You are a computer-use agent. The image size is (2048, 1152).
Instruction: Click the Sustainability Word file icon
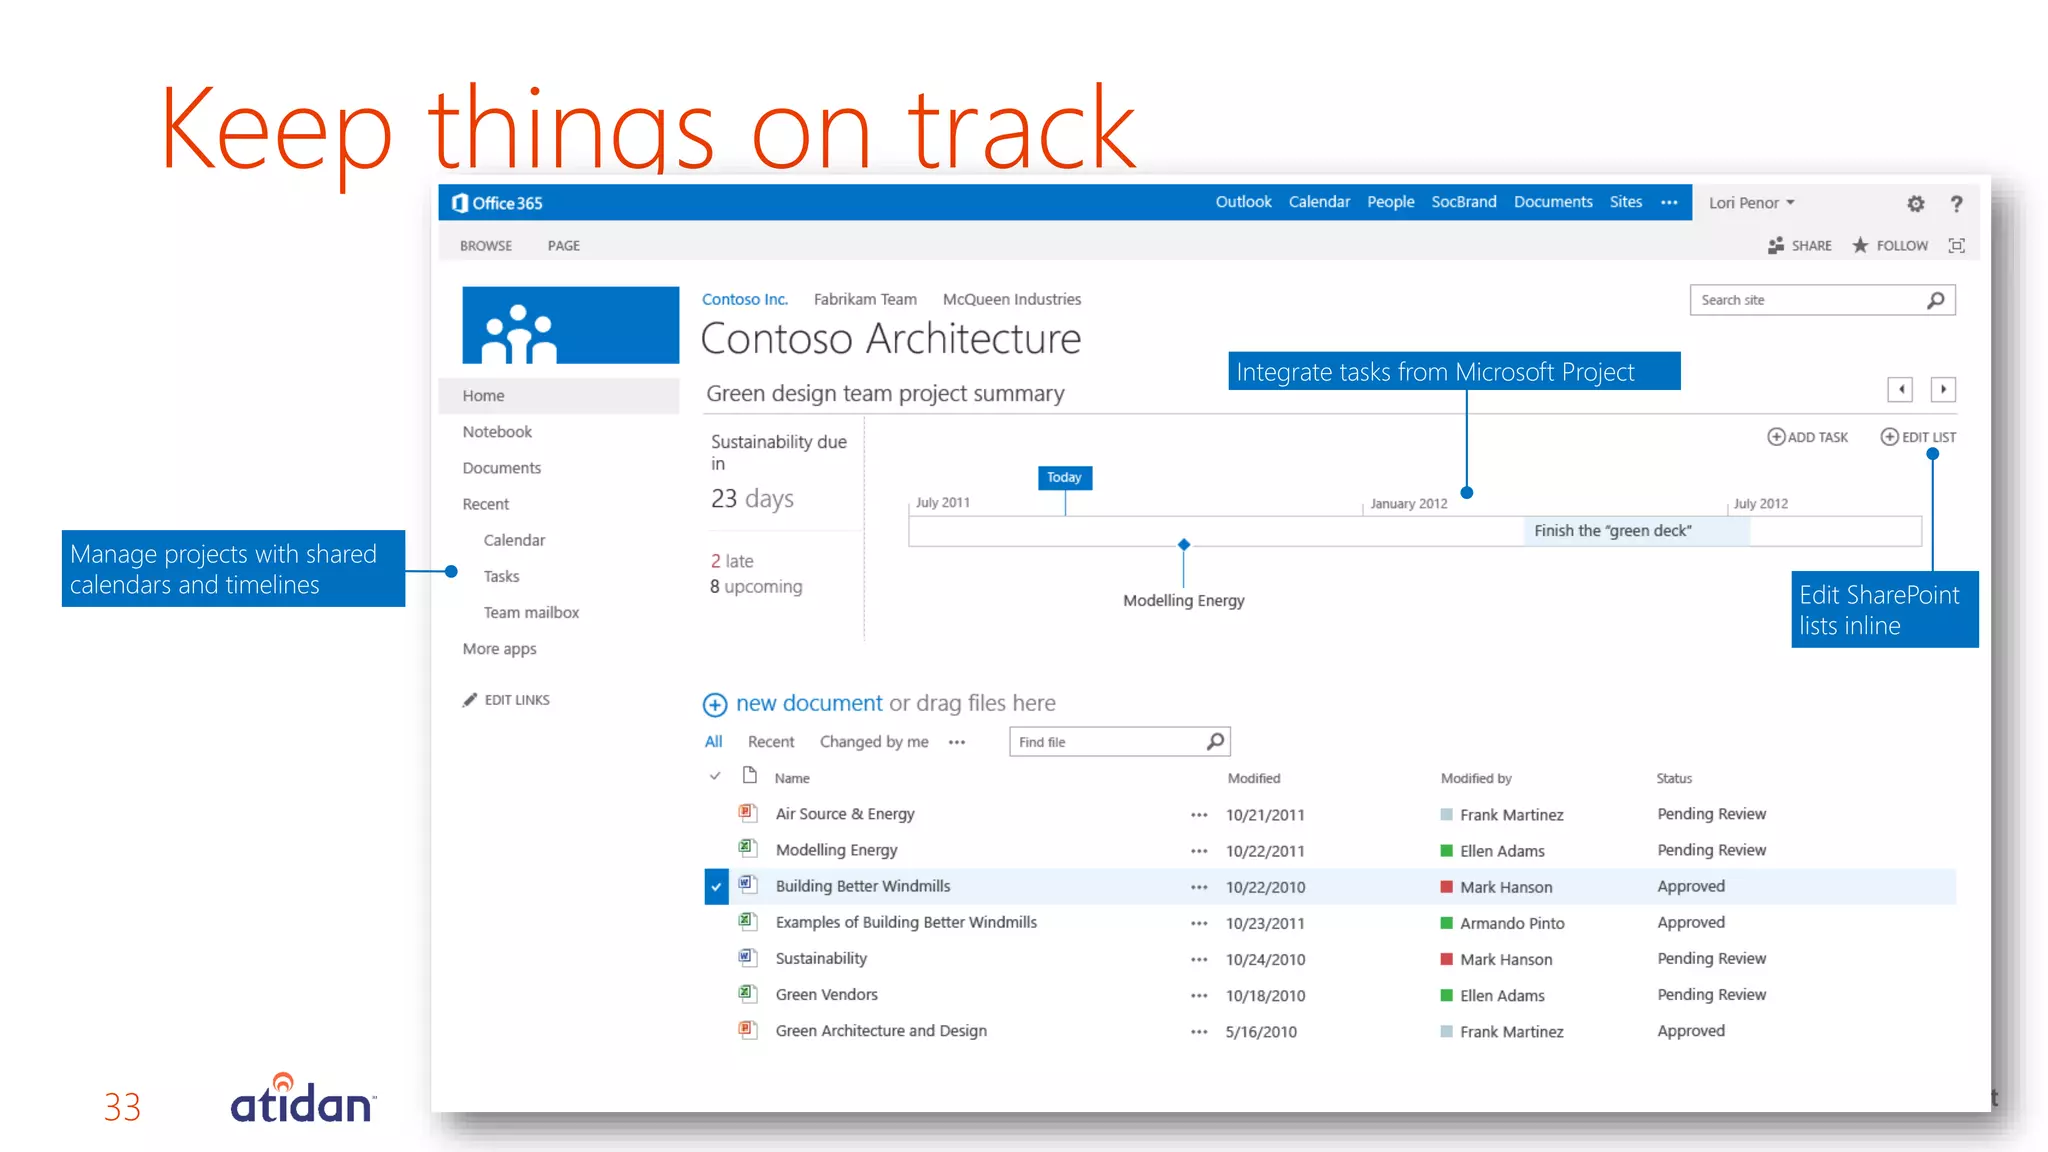tap(747, 958)
